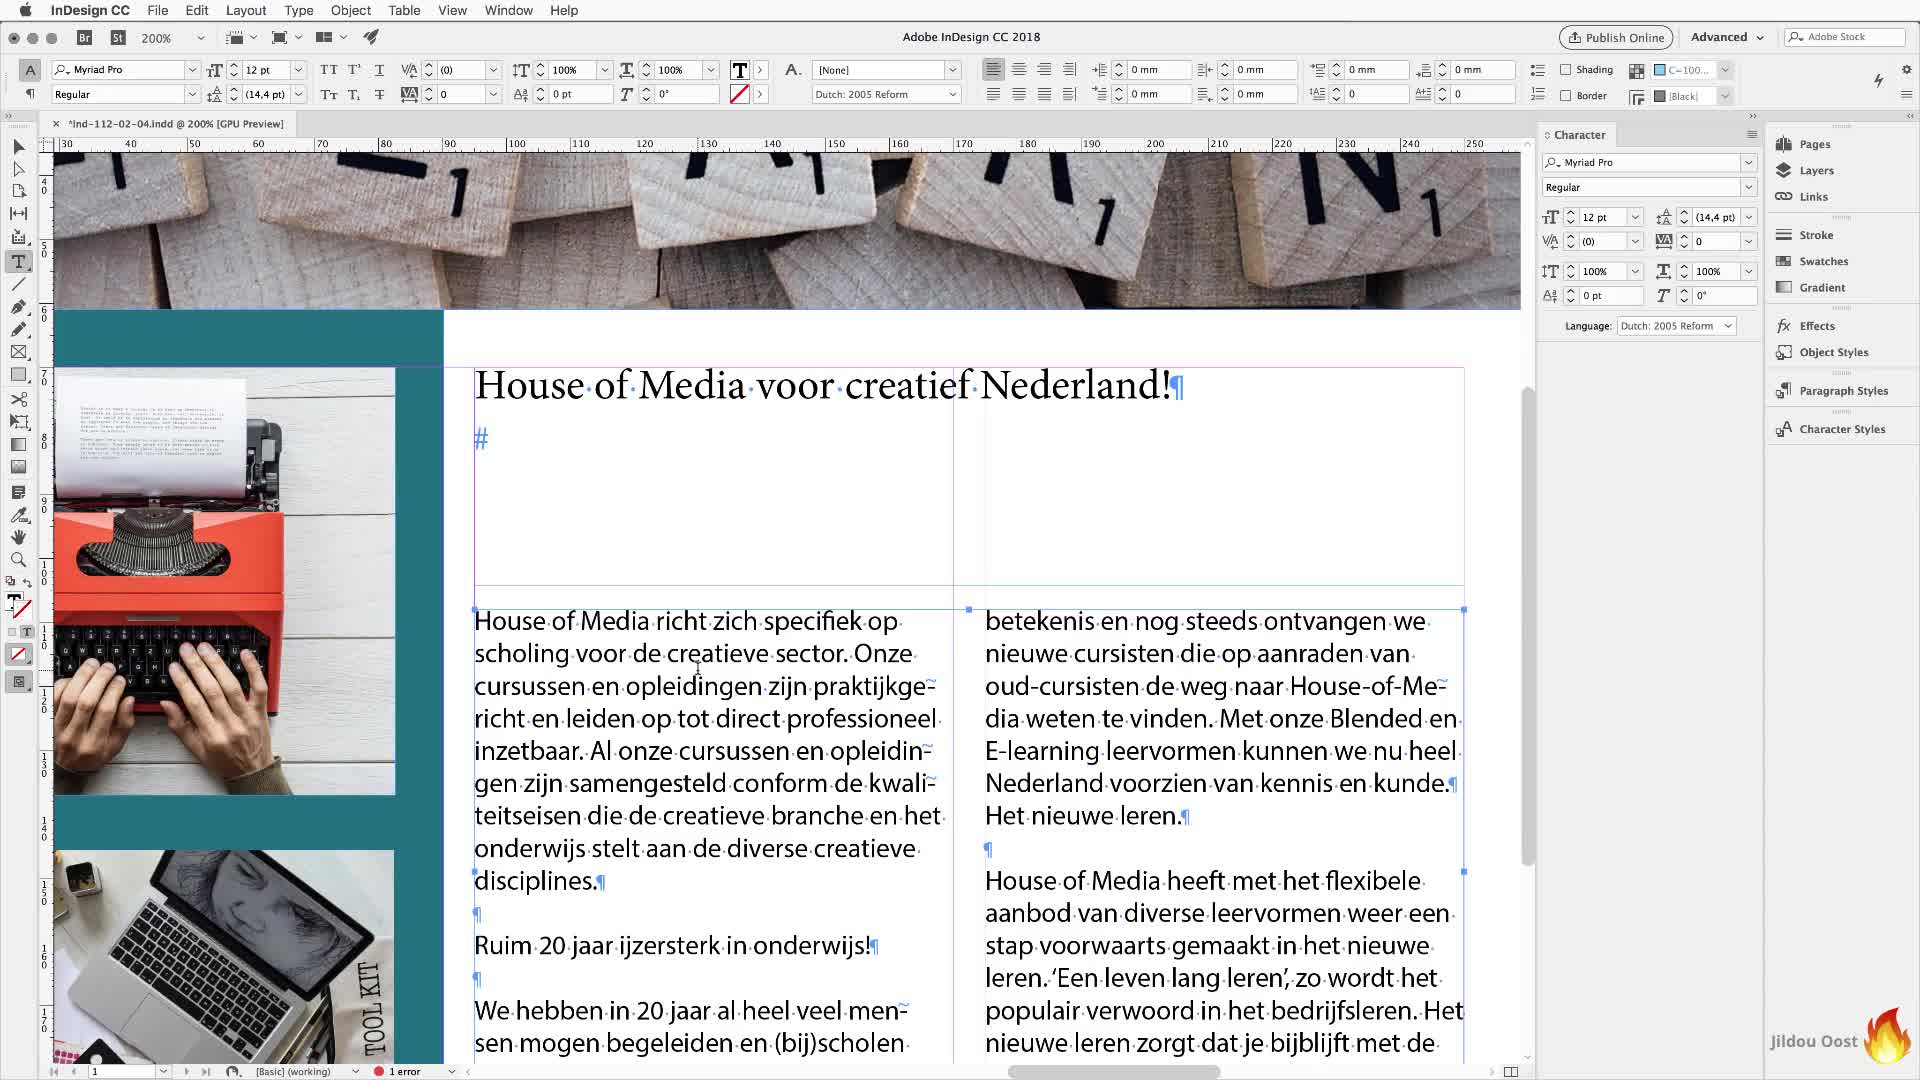Open the zoom level 200% dropdown

click(201, 38)
